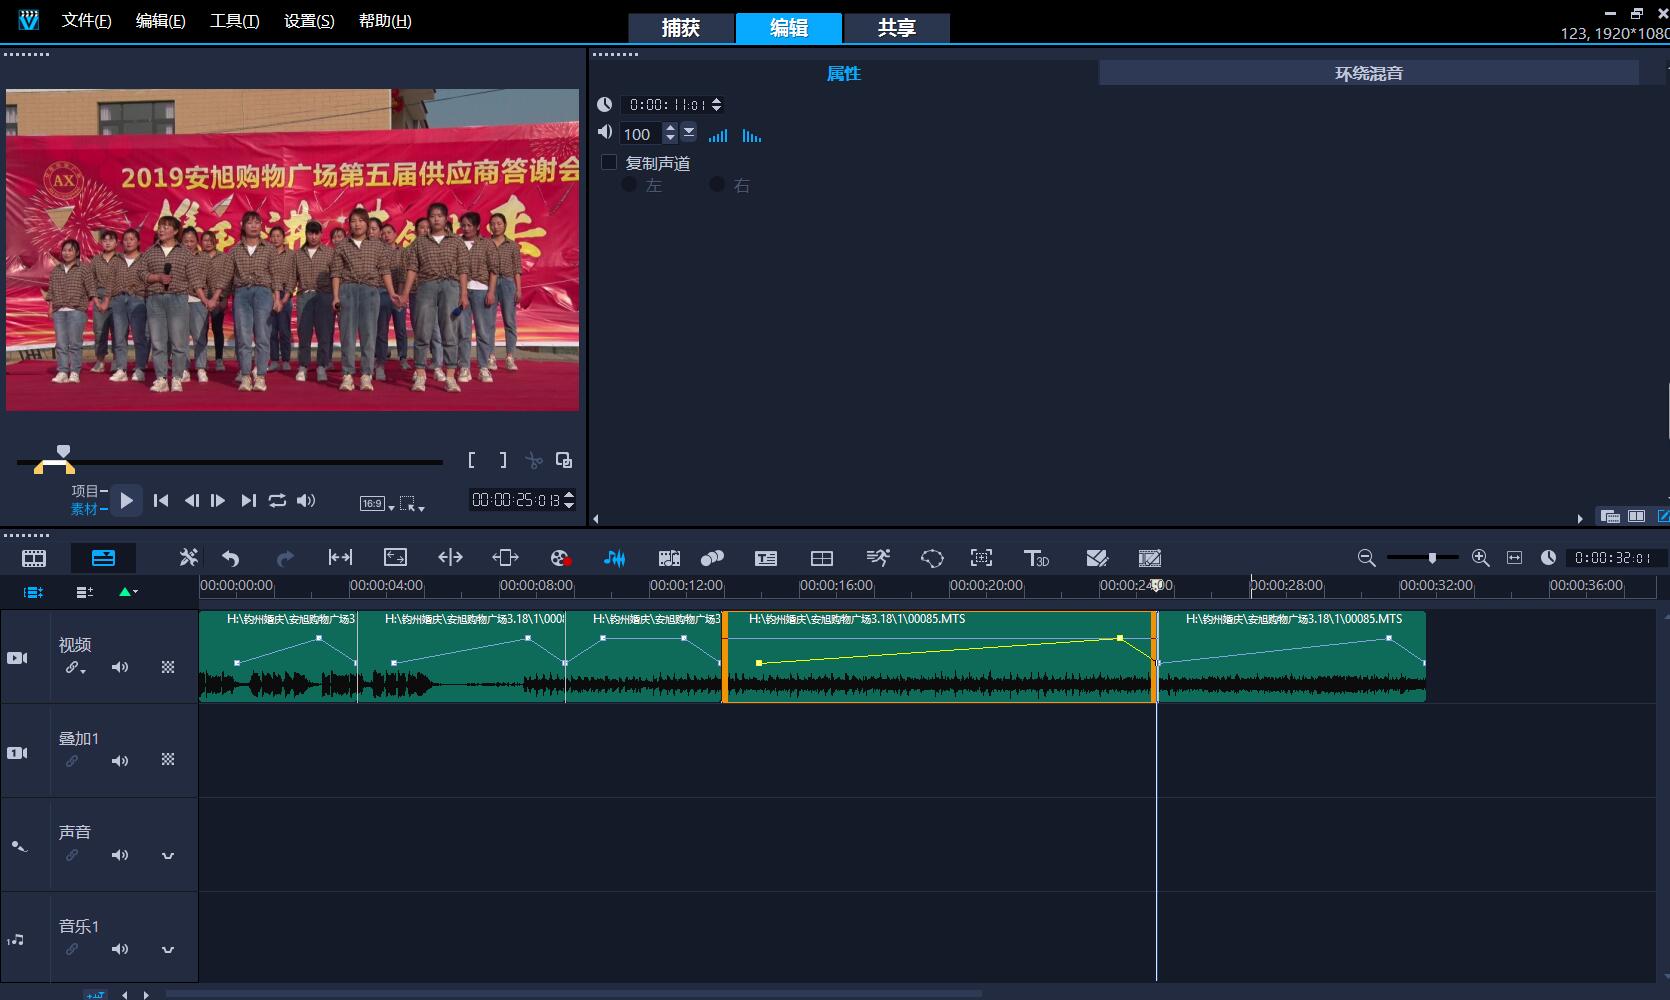Expand the 声音 track chevron
The width and height of the screenshot is (1670, 1000).
pos(168,856)
